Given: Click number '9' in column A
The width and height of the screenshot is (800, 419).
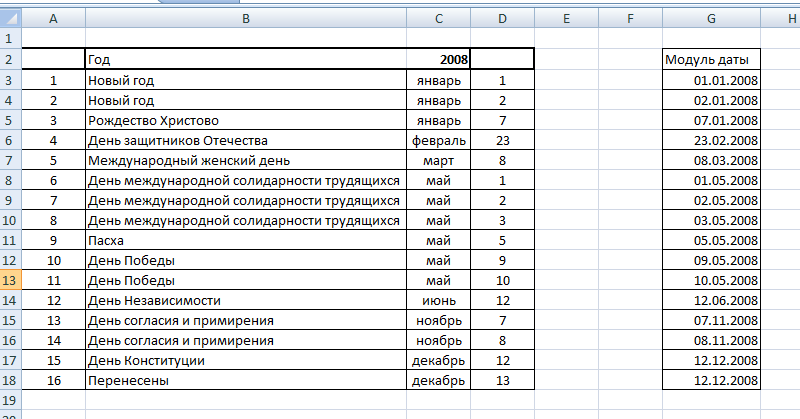Looking at the screenshot, I should tap(53, 240).
